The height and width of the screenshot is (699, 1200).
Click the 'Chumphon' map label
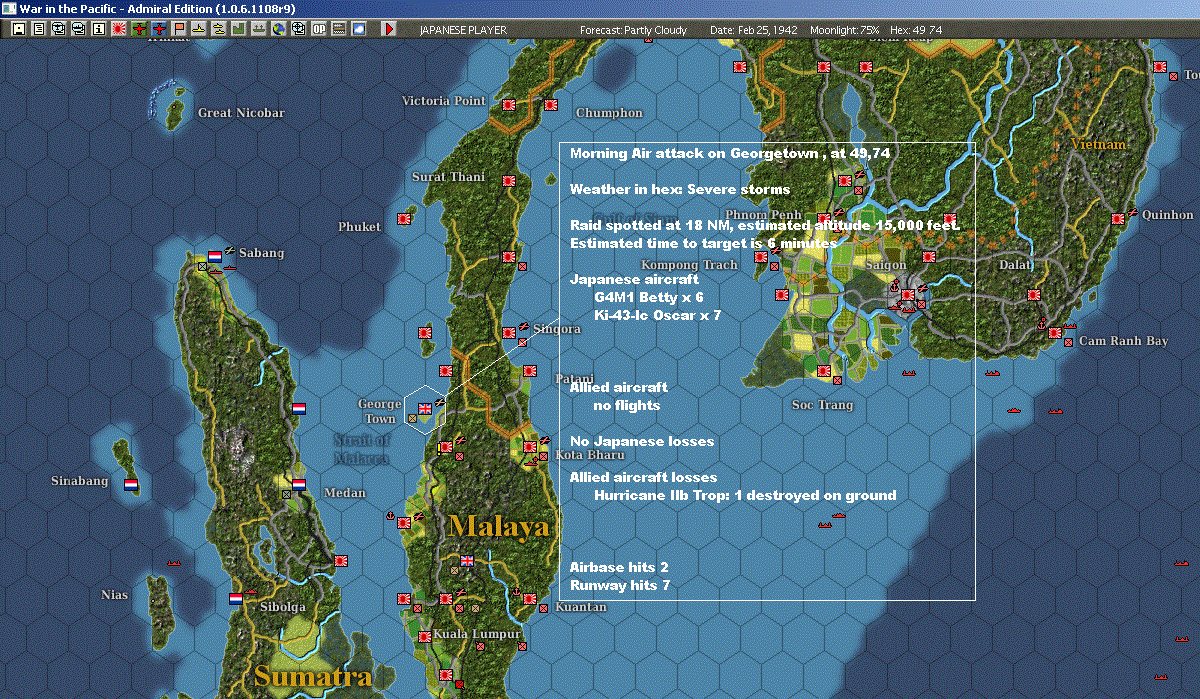pos(609,113)
